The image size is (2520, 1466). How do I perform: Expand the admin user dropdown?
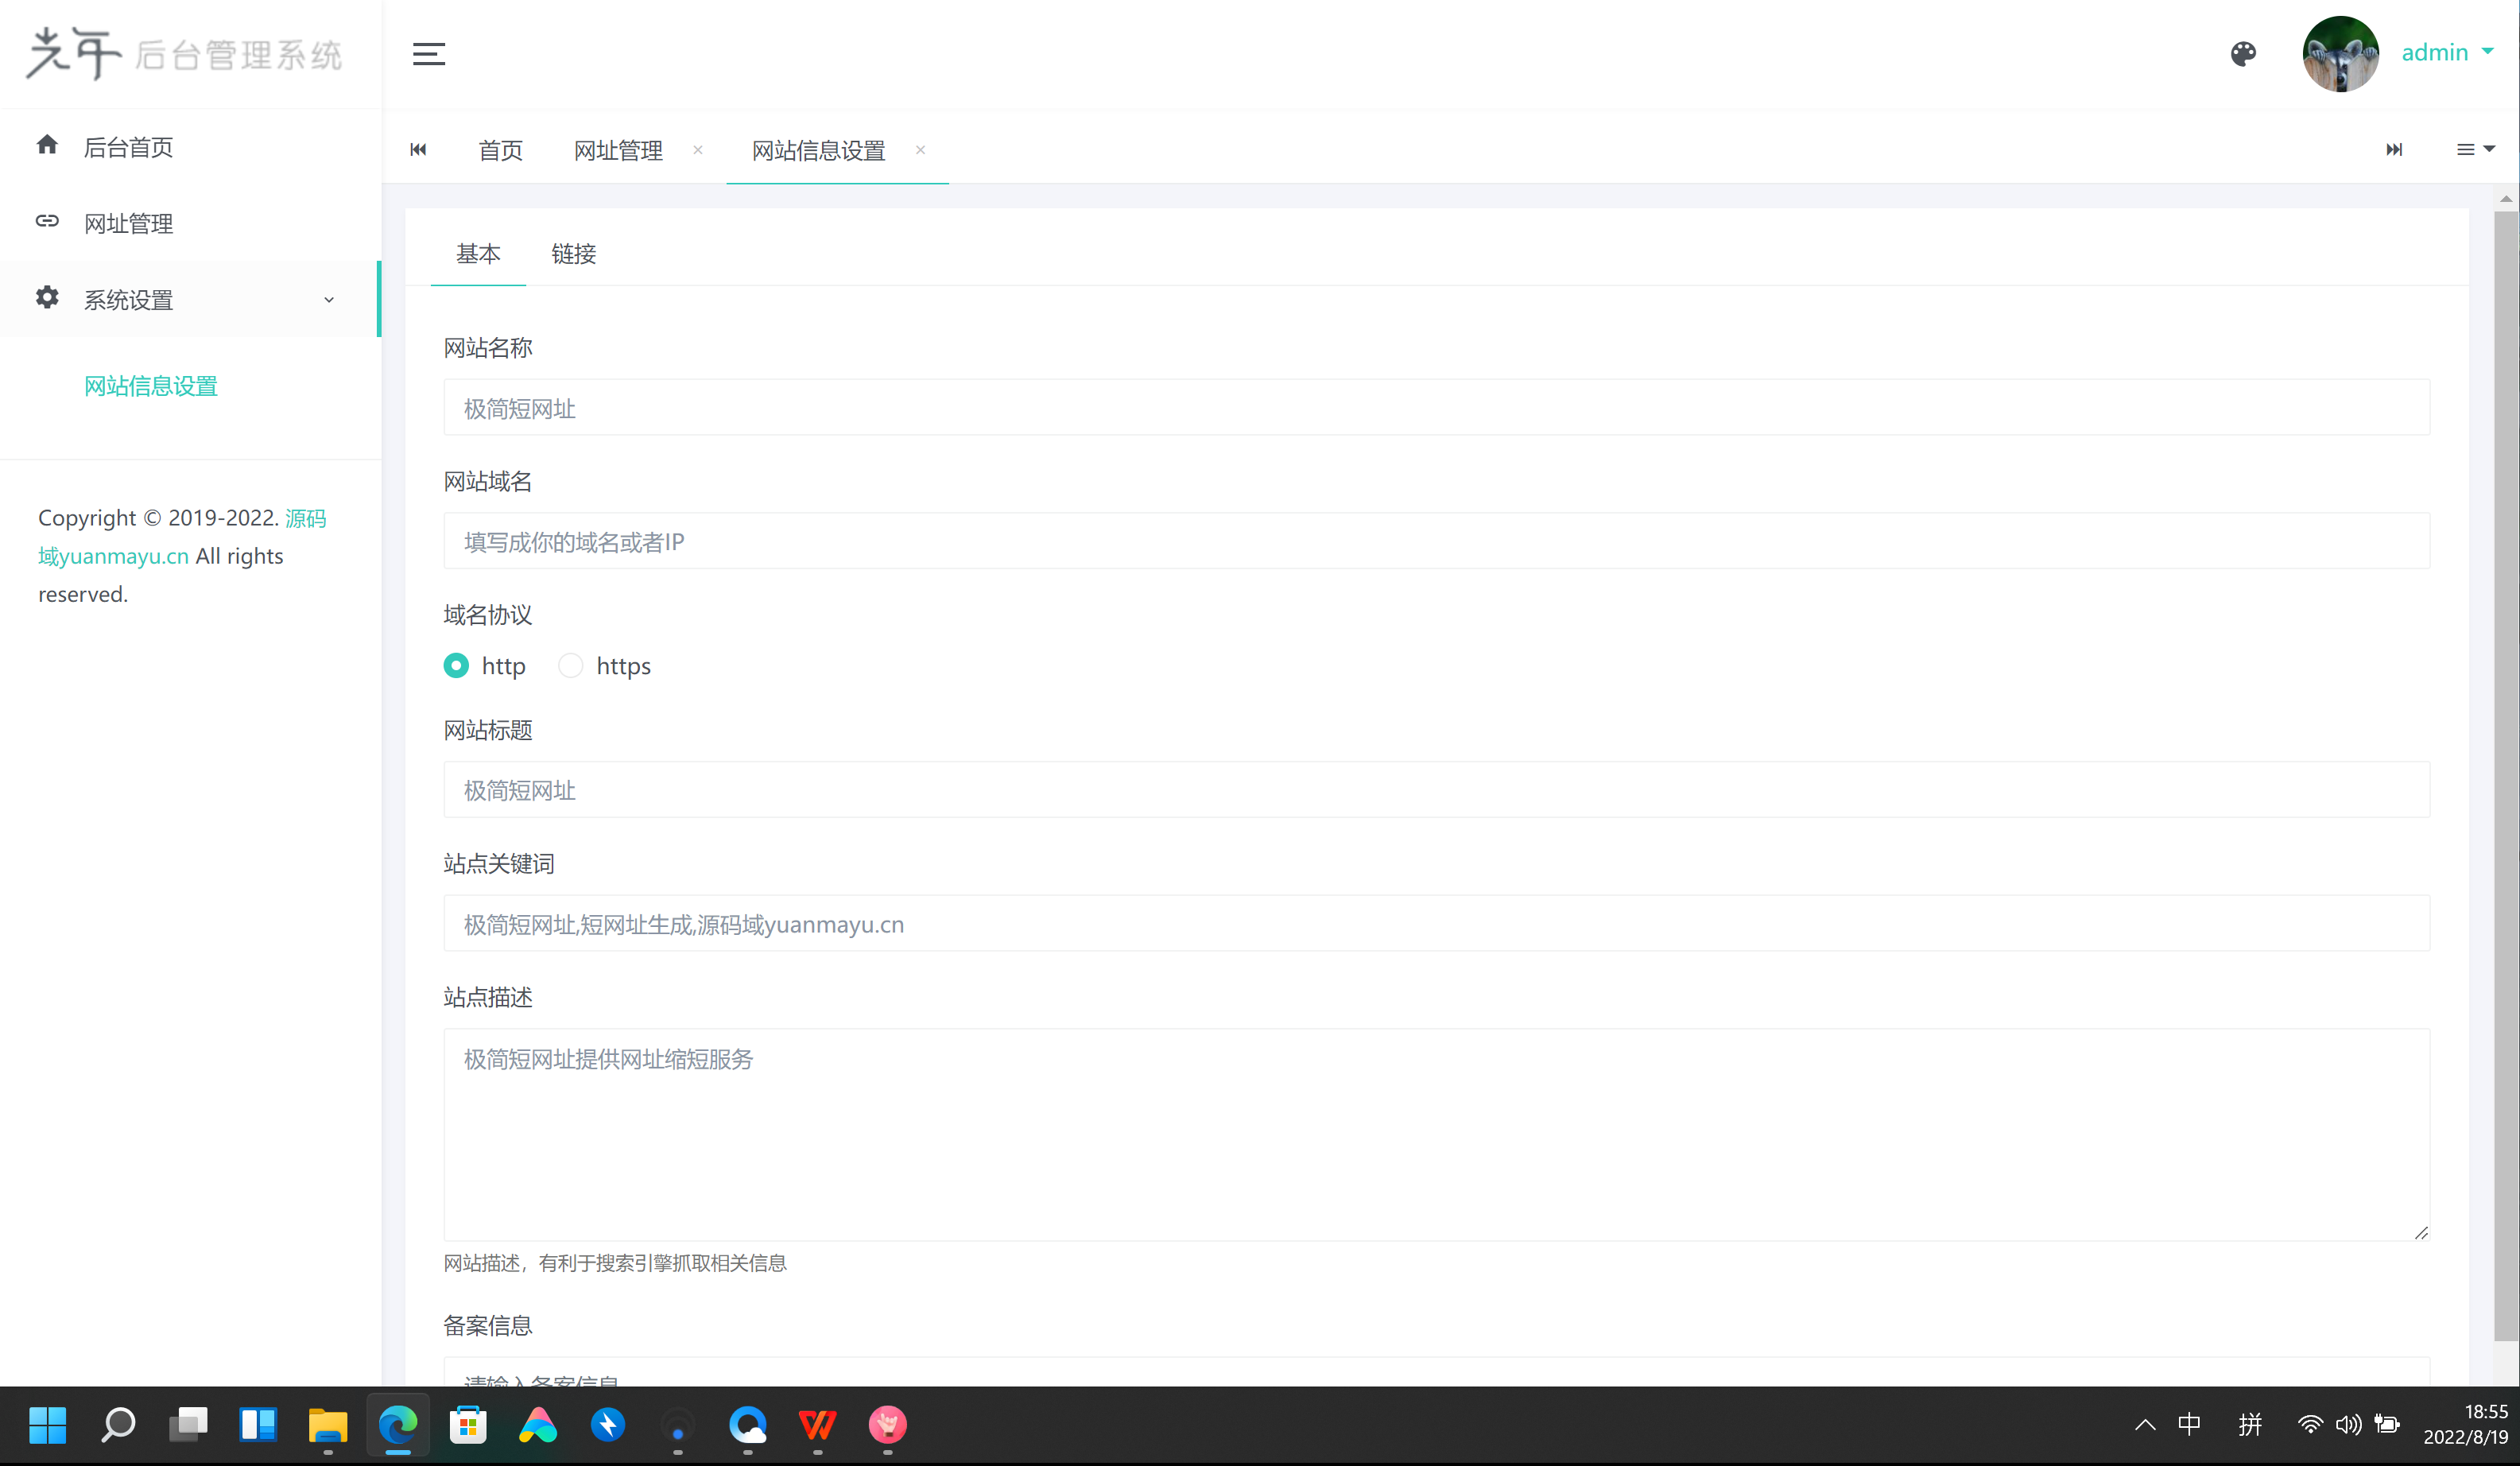tap(2447, 52)
